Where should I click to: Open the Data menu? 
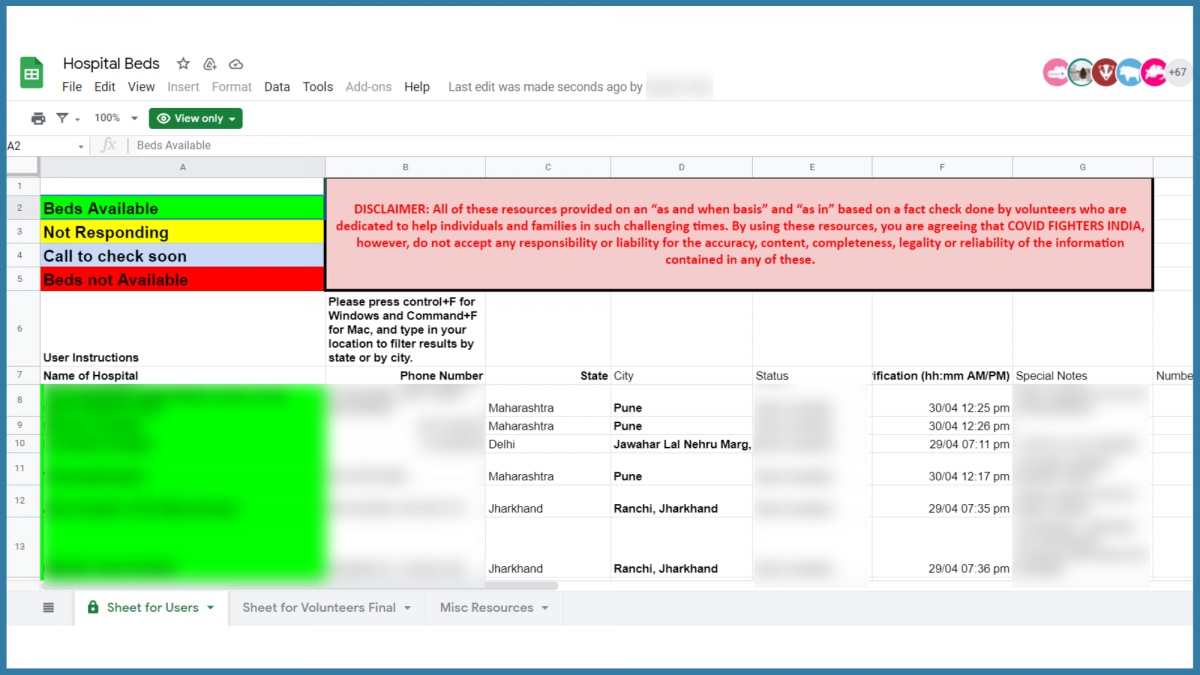click(277, 87)
